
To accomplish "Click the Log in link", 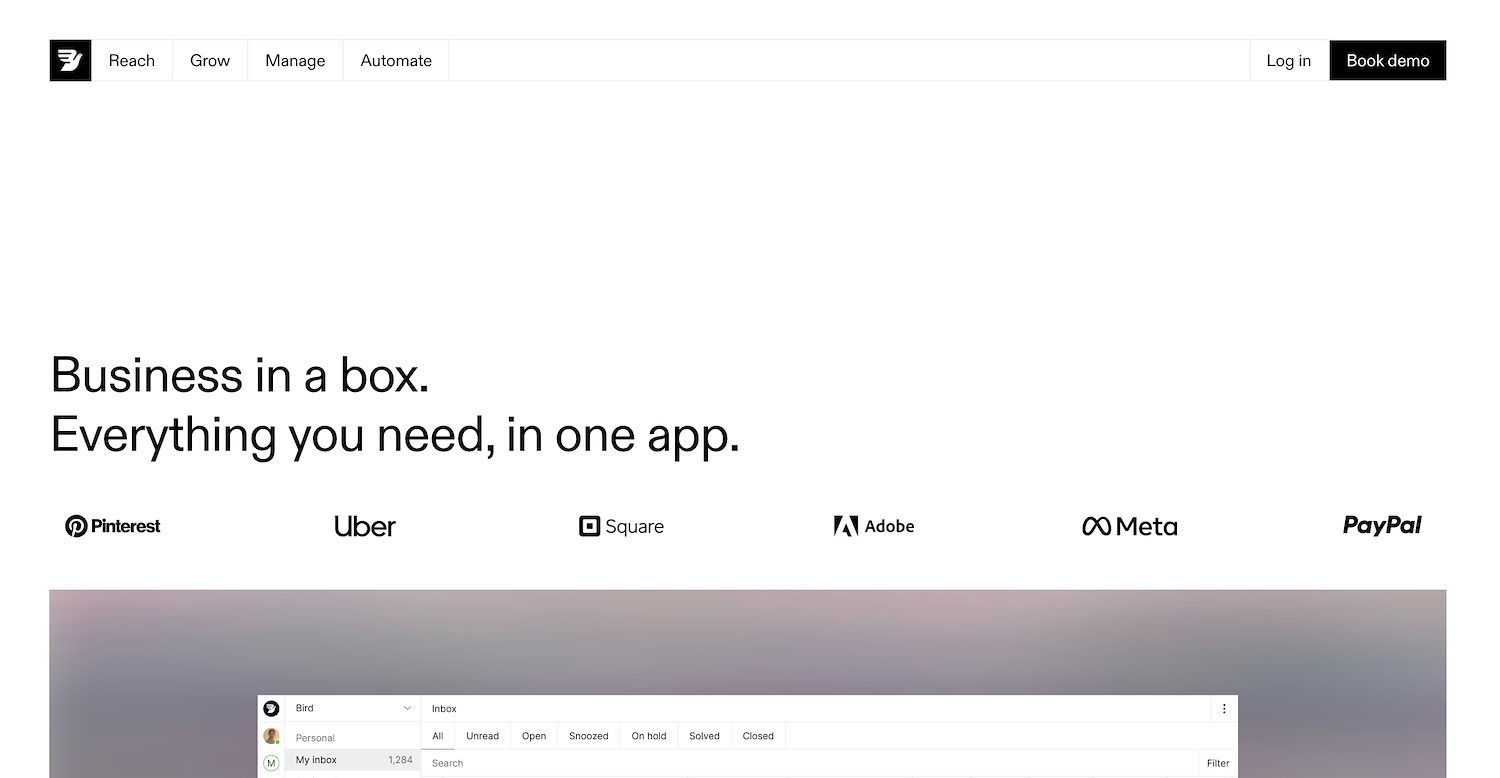I will (1289, 60).
